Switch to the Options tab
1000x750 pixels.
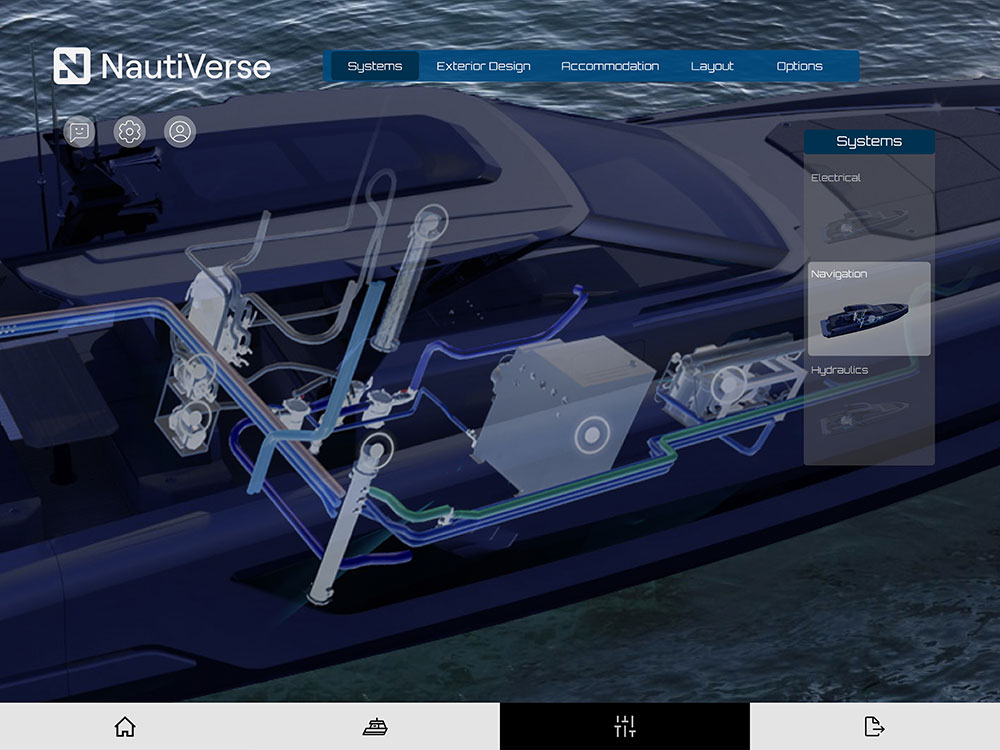(799, 66)
